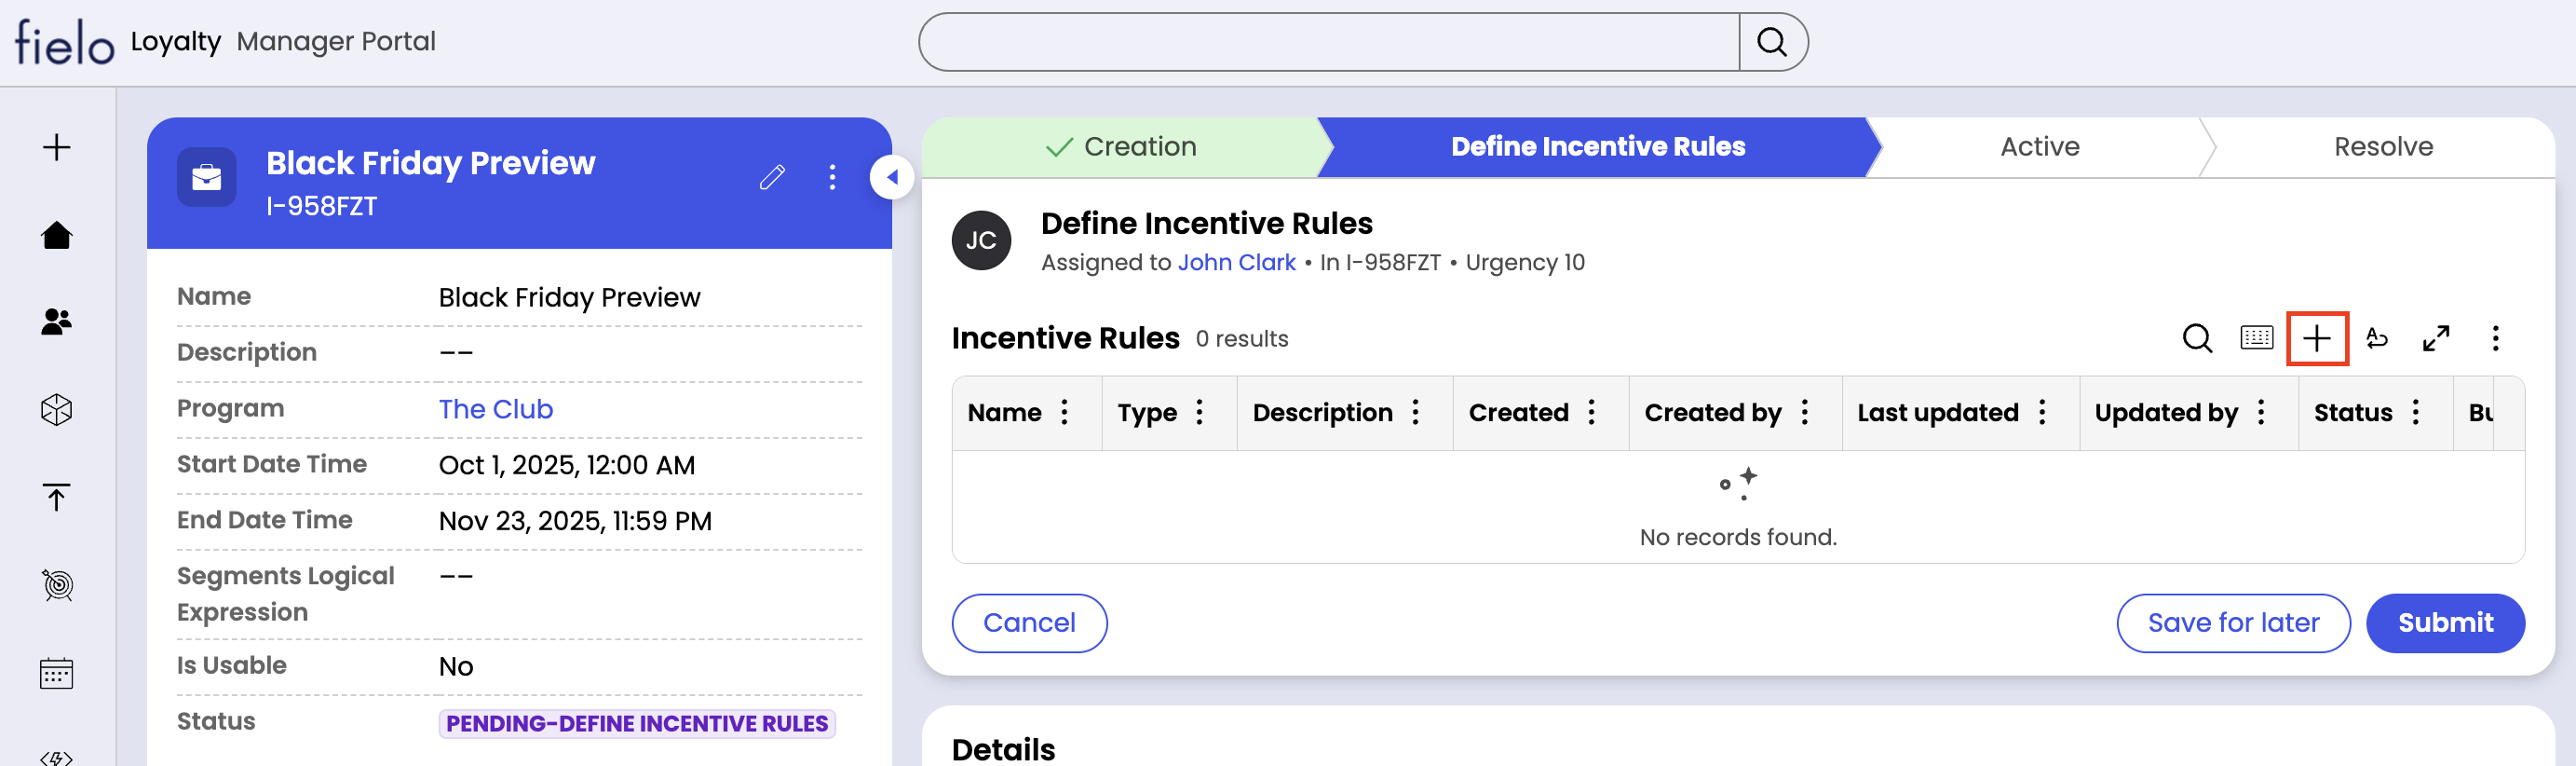The image size is (2576, 766).
Task: Click the keyboard icon in the Incentive Rules toolbar
Action: pyautogui.click(x=2257, y=338)
